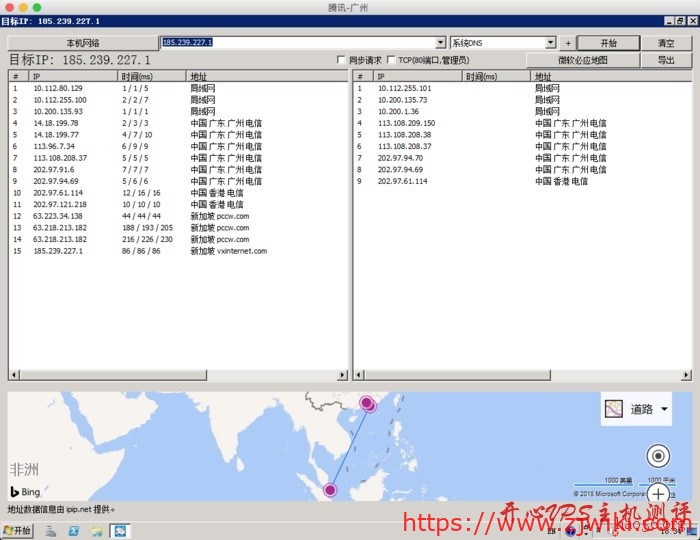The height and width of the screenshot is (540, 700).
Task: Enable the 同步请求 checkbox
Action: 341,60
